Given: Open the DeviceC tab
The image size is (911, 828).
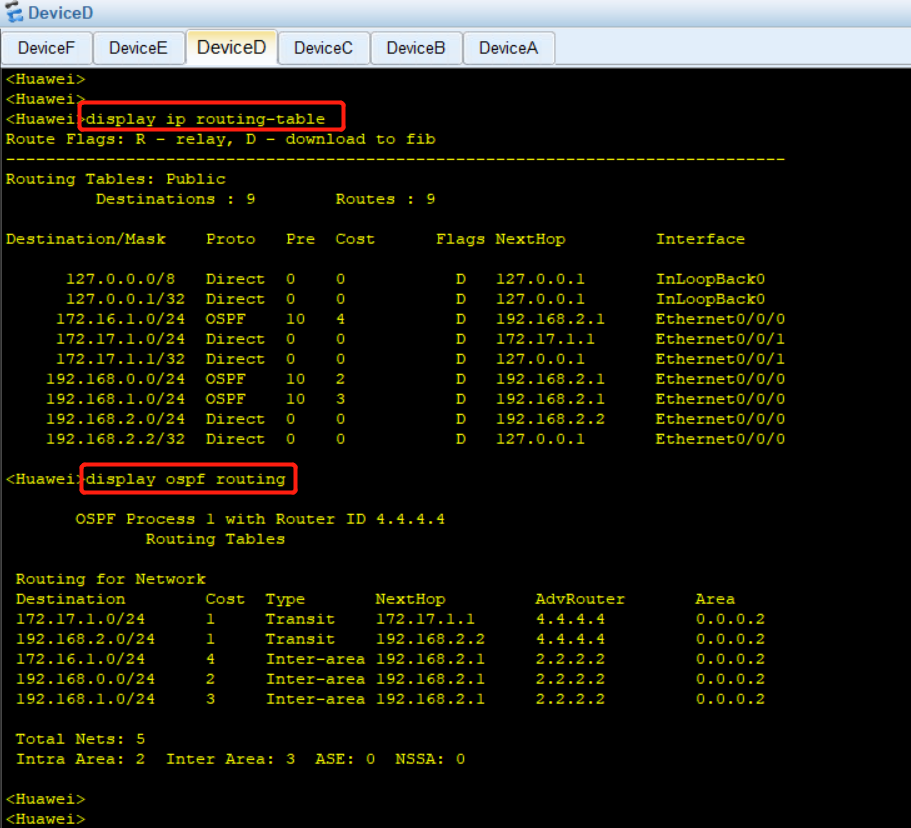Looking at the screenshot, I should pyautogui.click(x=323, y=48).
